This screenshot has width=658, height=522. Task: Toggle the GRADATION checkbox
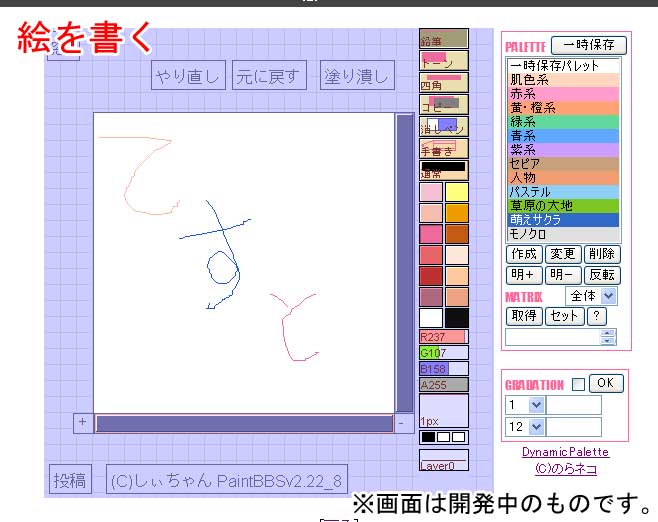[577, 384]
